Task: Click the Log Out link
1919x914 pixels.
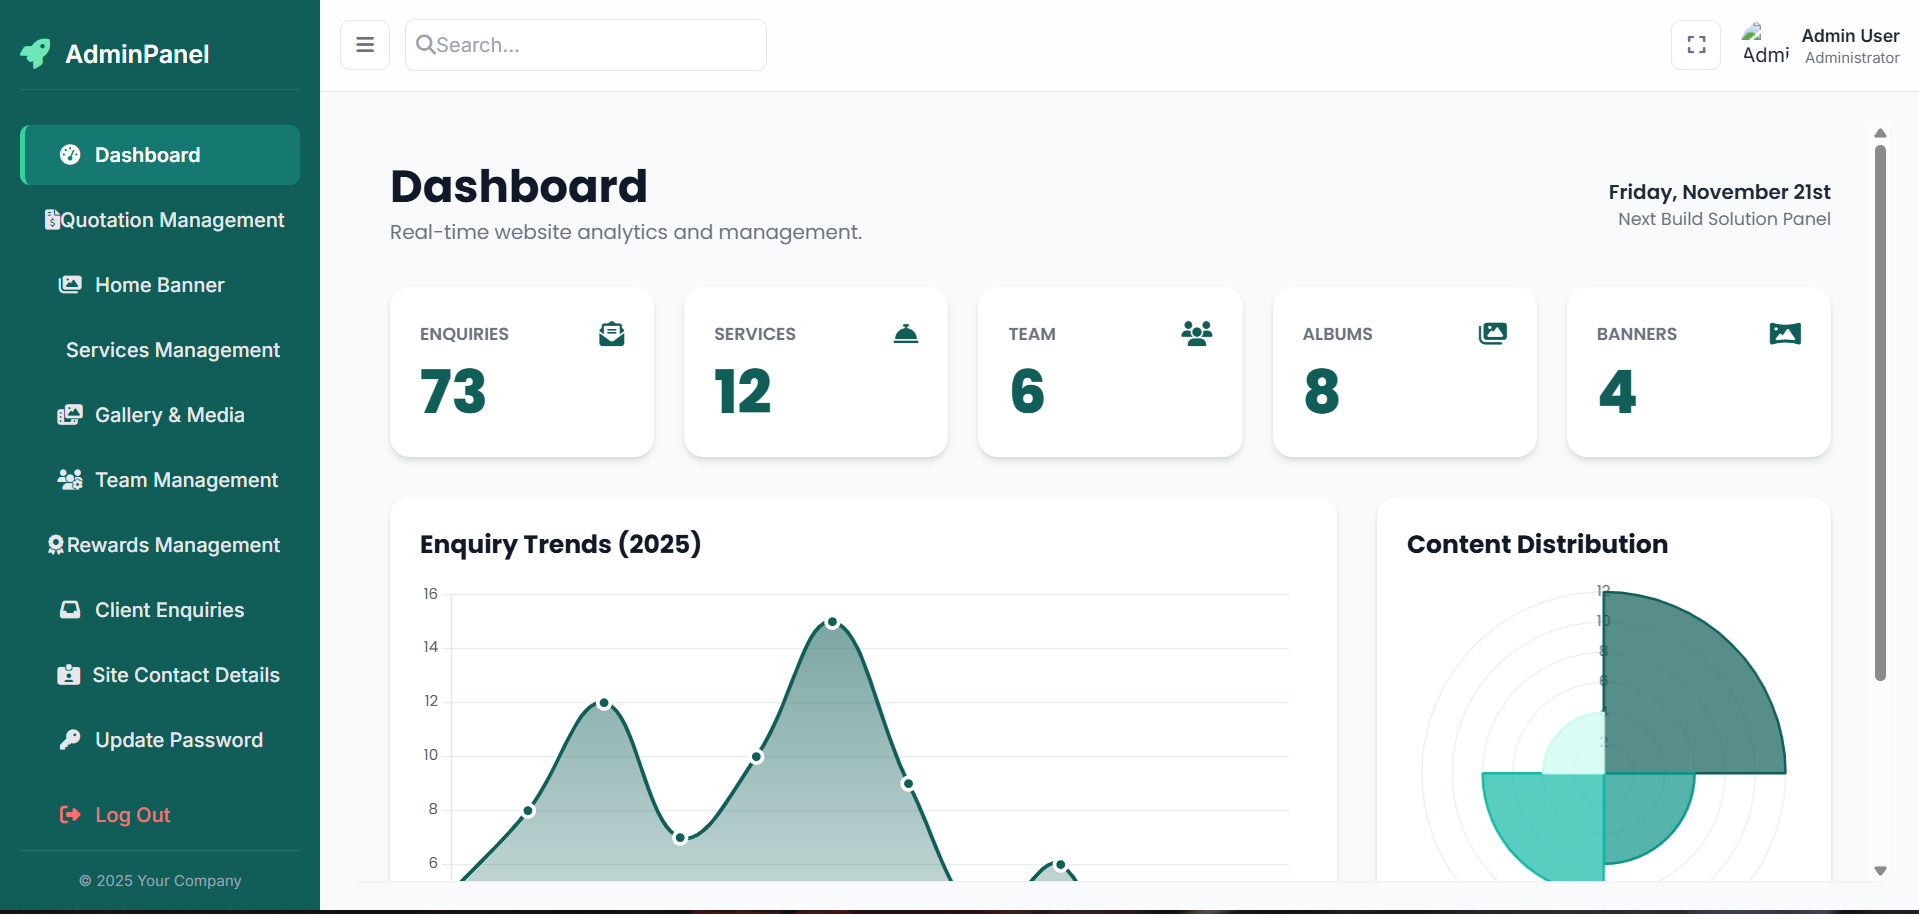Action: tap(132, 815)
